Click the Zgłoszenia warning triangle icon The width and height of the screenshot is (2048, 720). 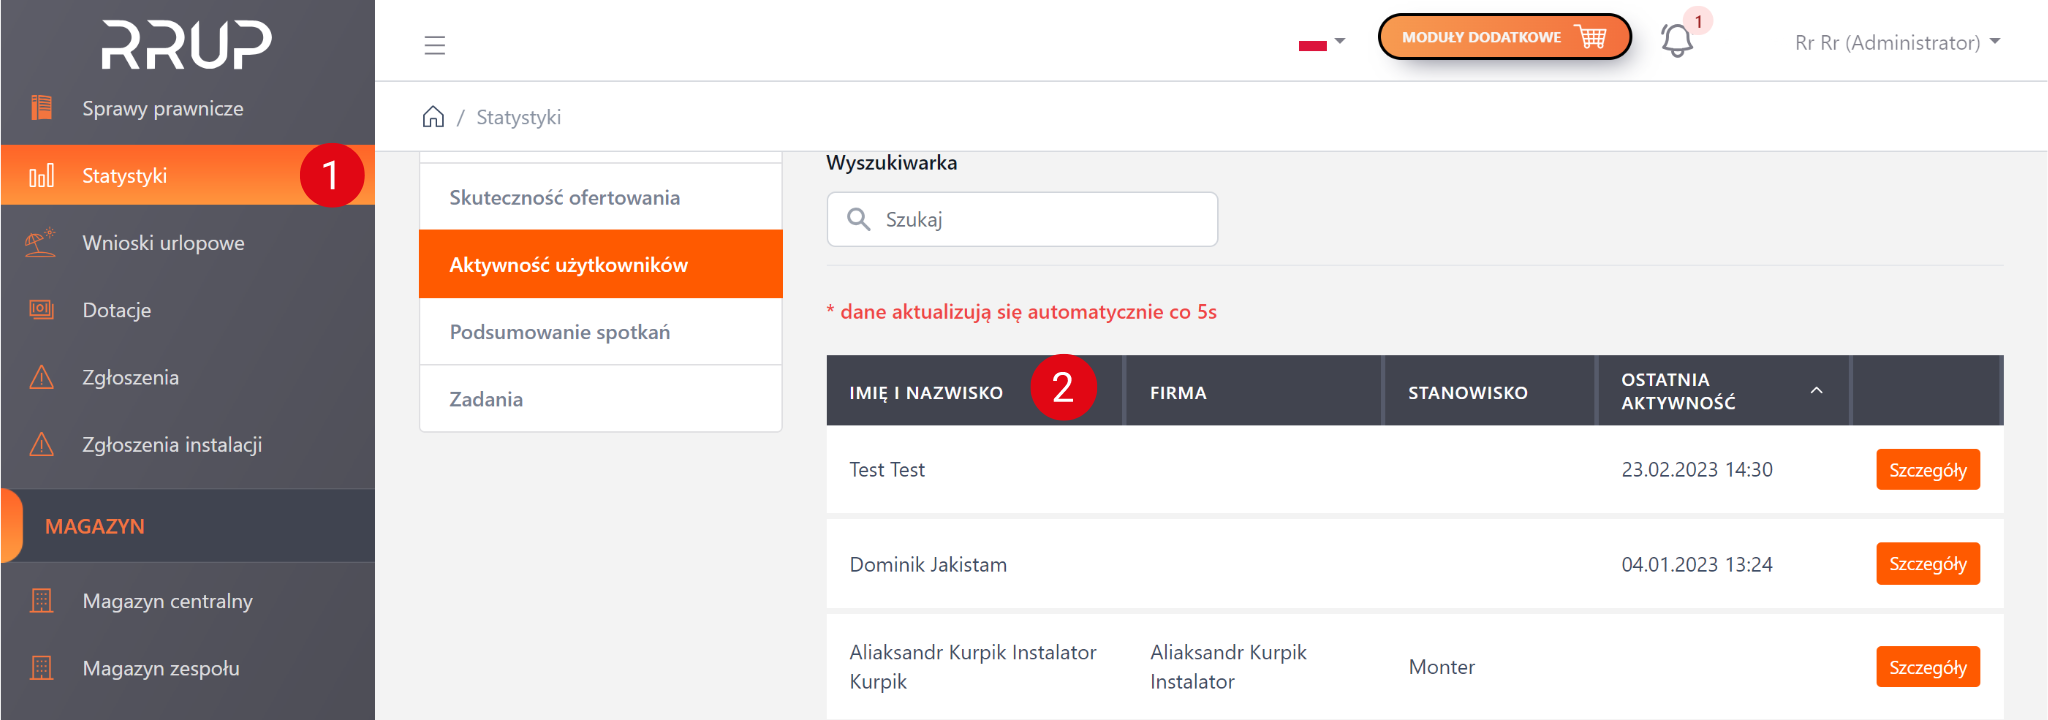coord(41,377)
